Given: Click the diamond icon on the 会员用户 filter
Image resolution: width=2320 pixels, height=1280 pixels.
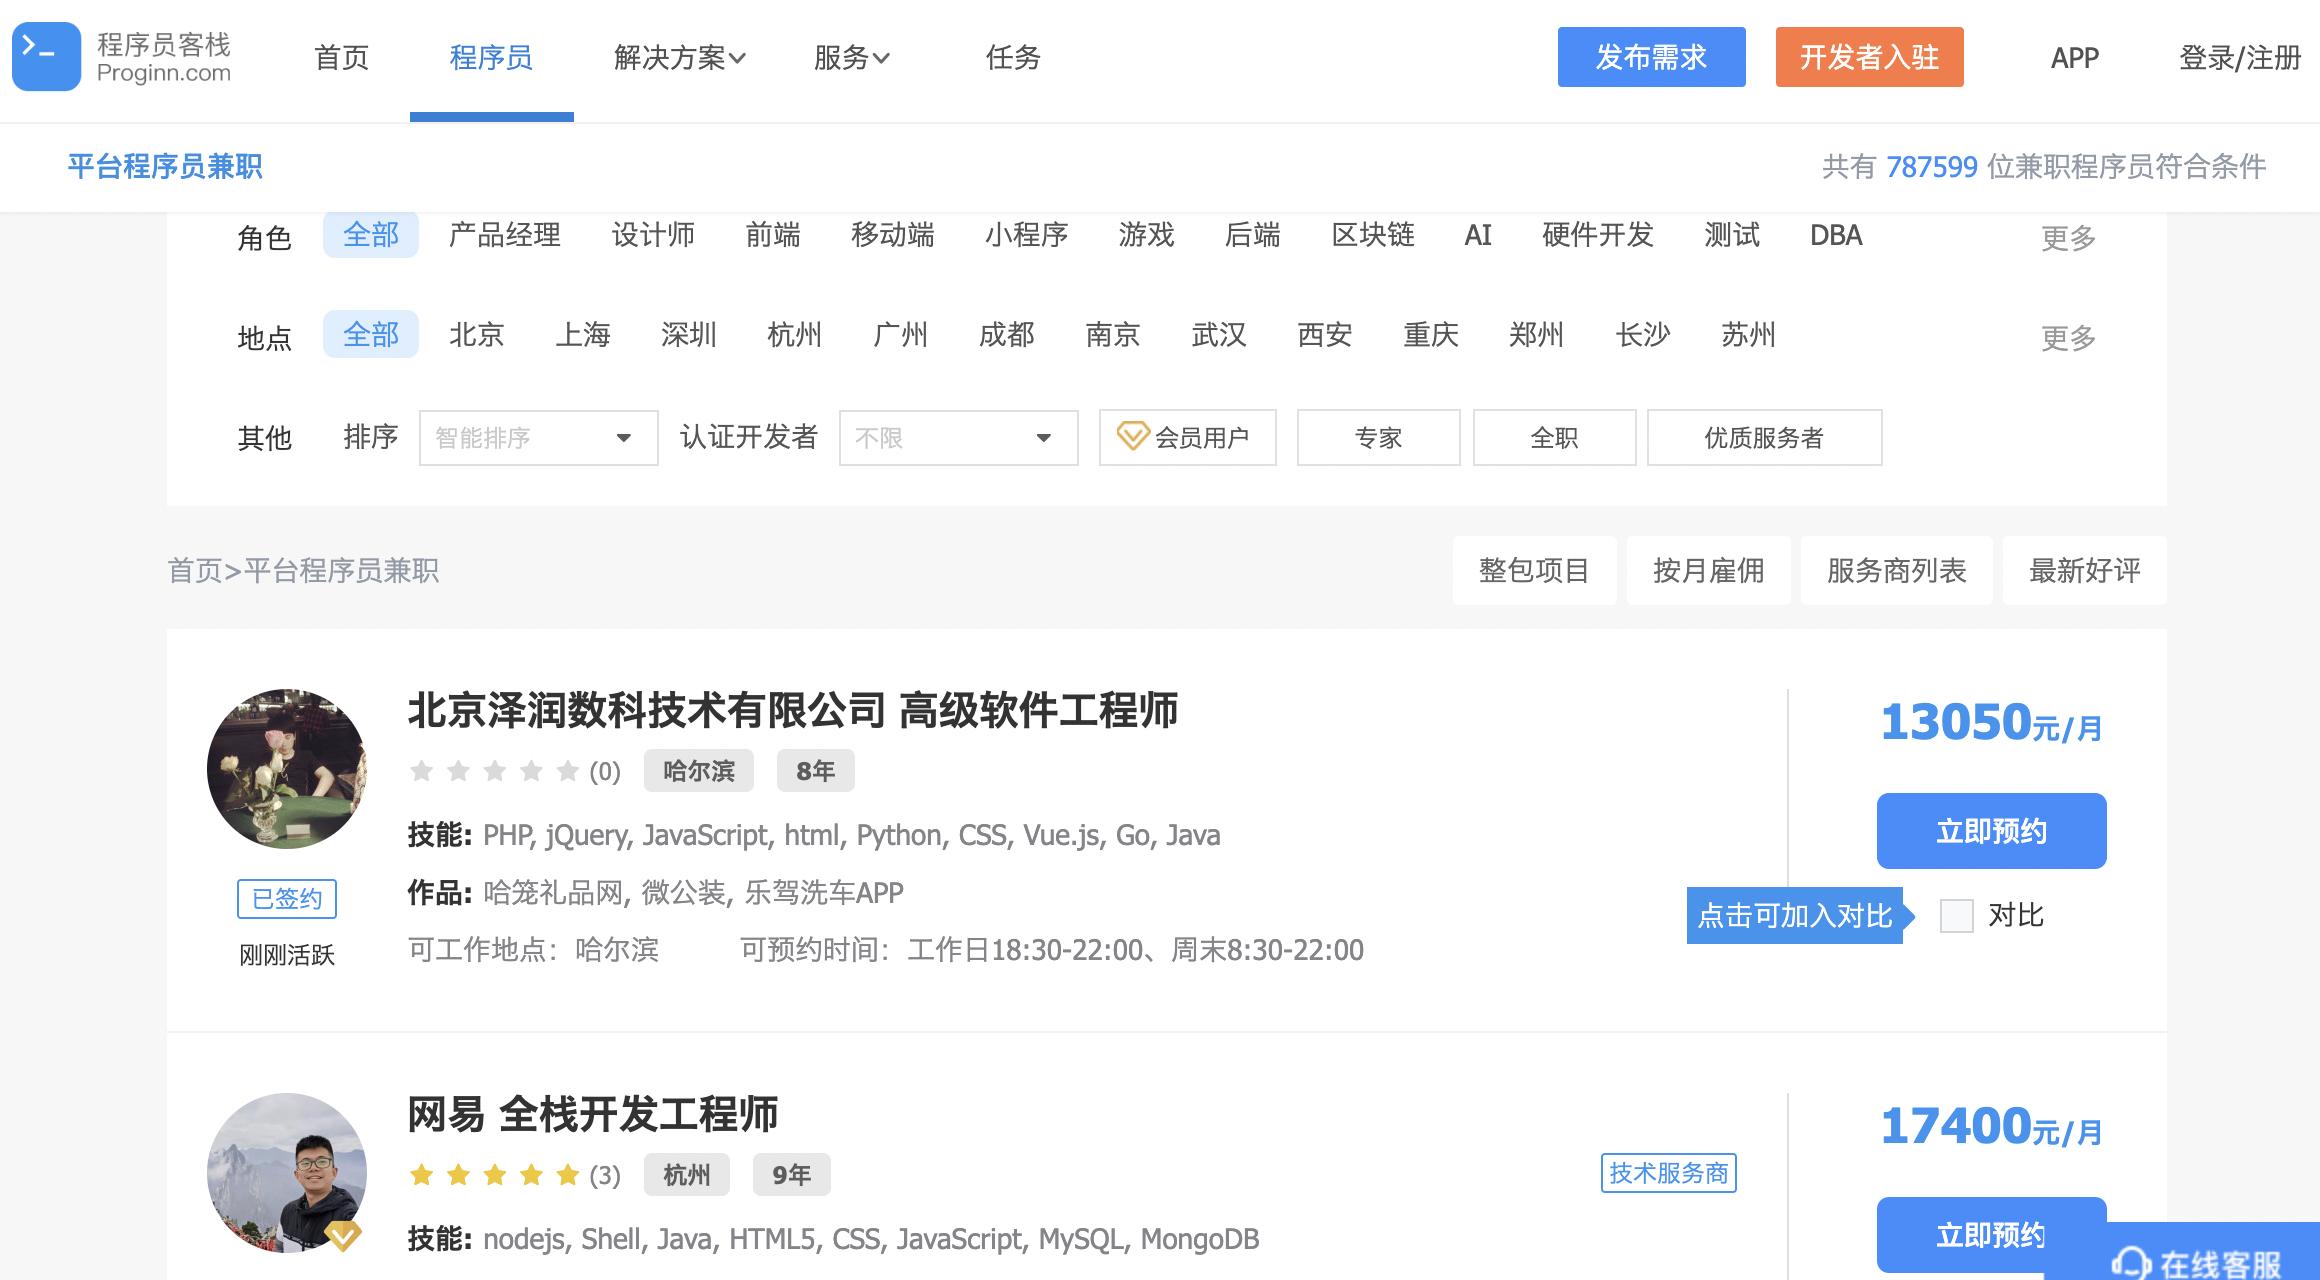Looking at the screenshot, I should [1132, 437].
